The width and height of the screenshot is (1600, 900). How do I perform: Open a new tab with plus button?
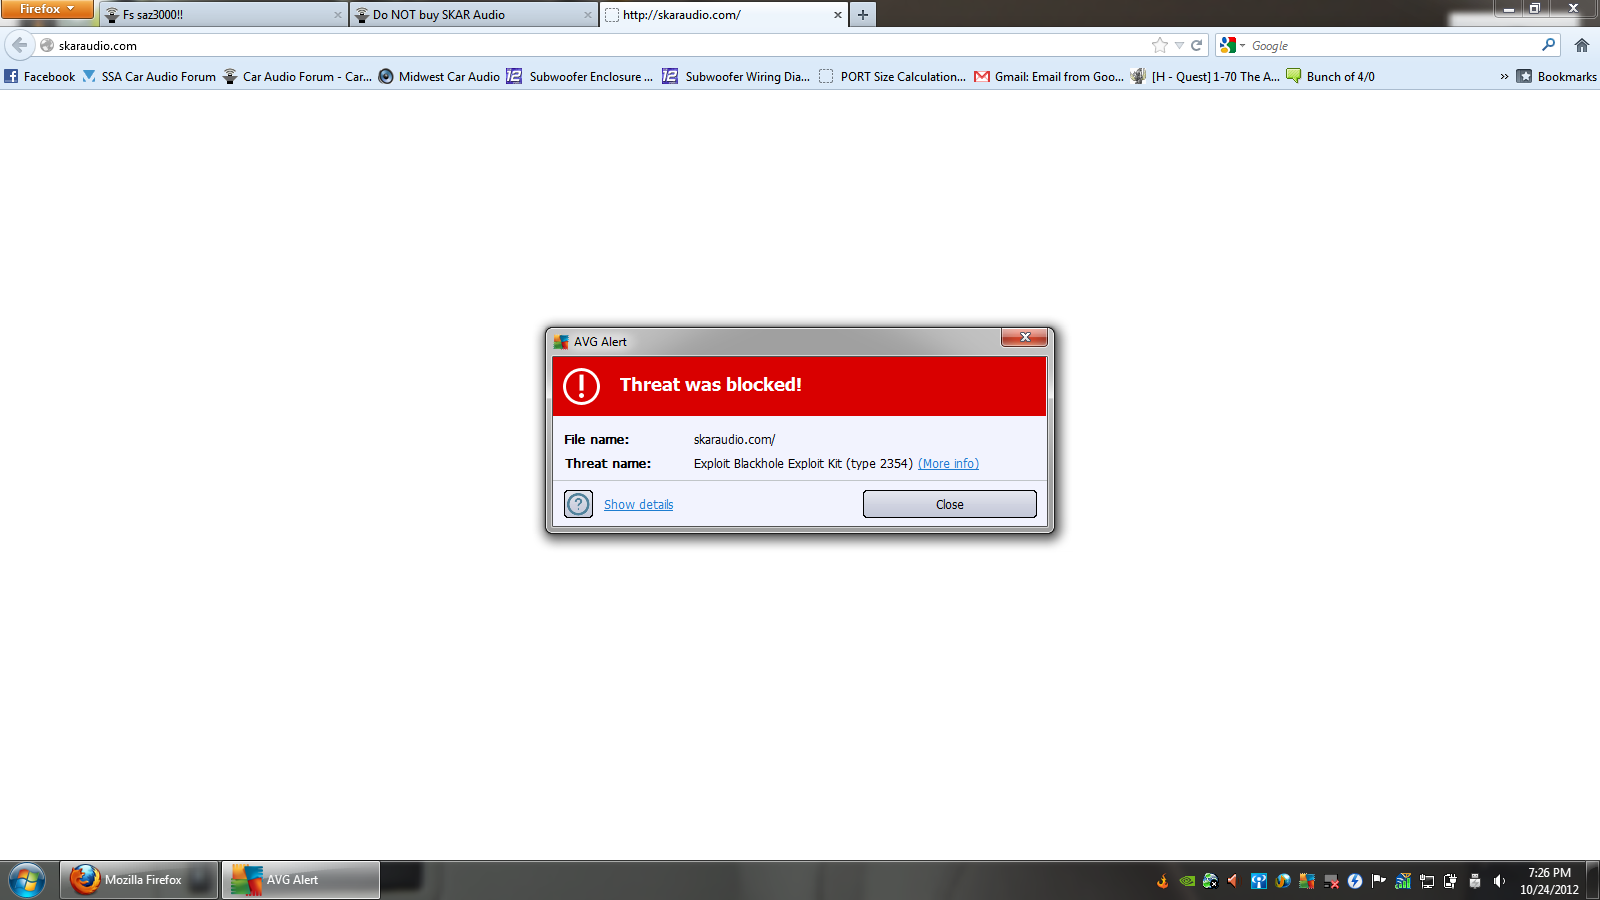863,15
